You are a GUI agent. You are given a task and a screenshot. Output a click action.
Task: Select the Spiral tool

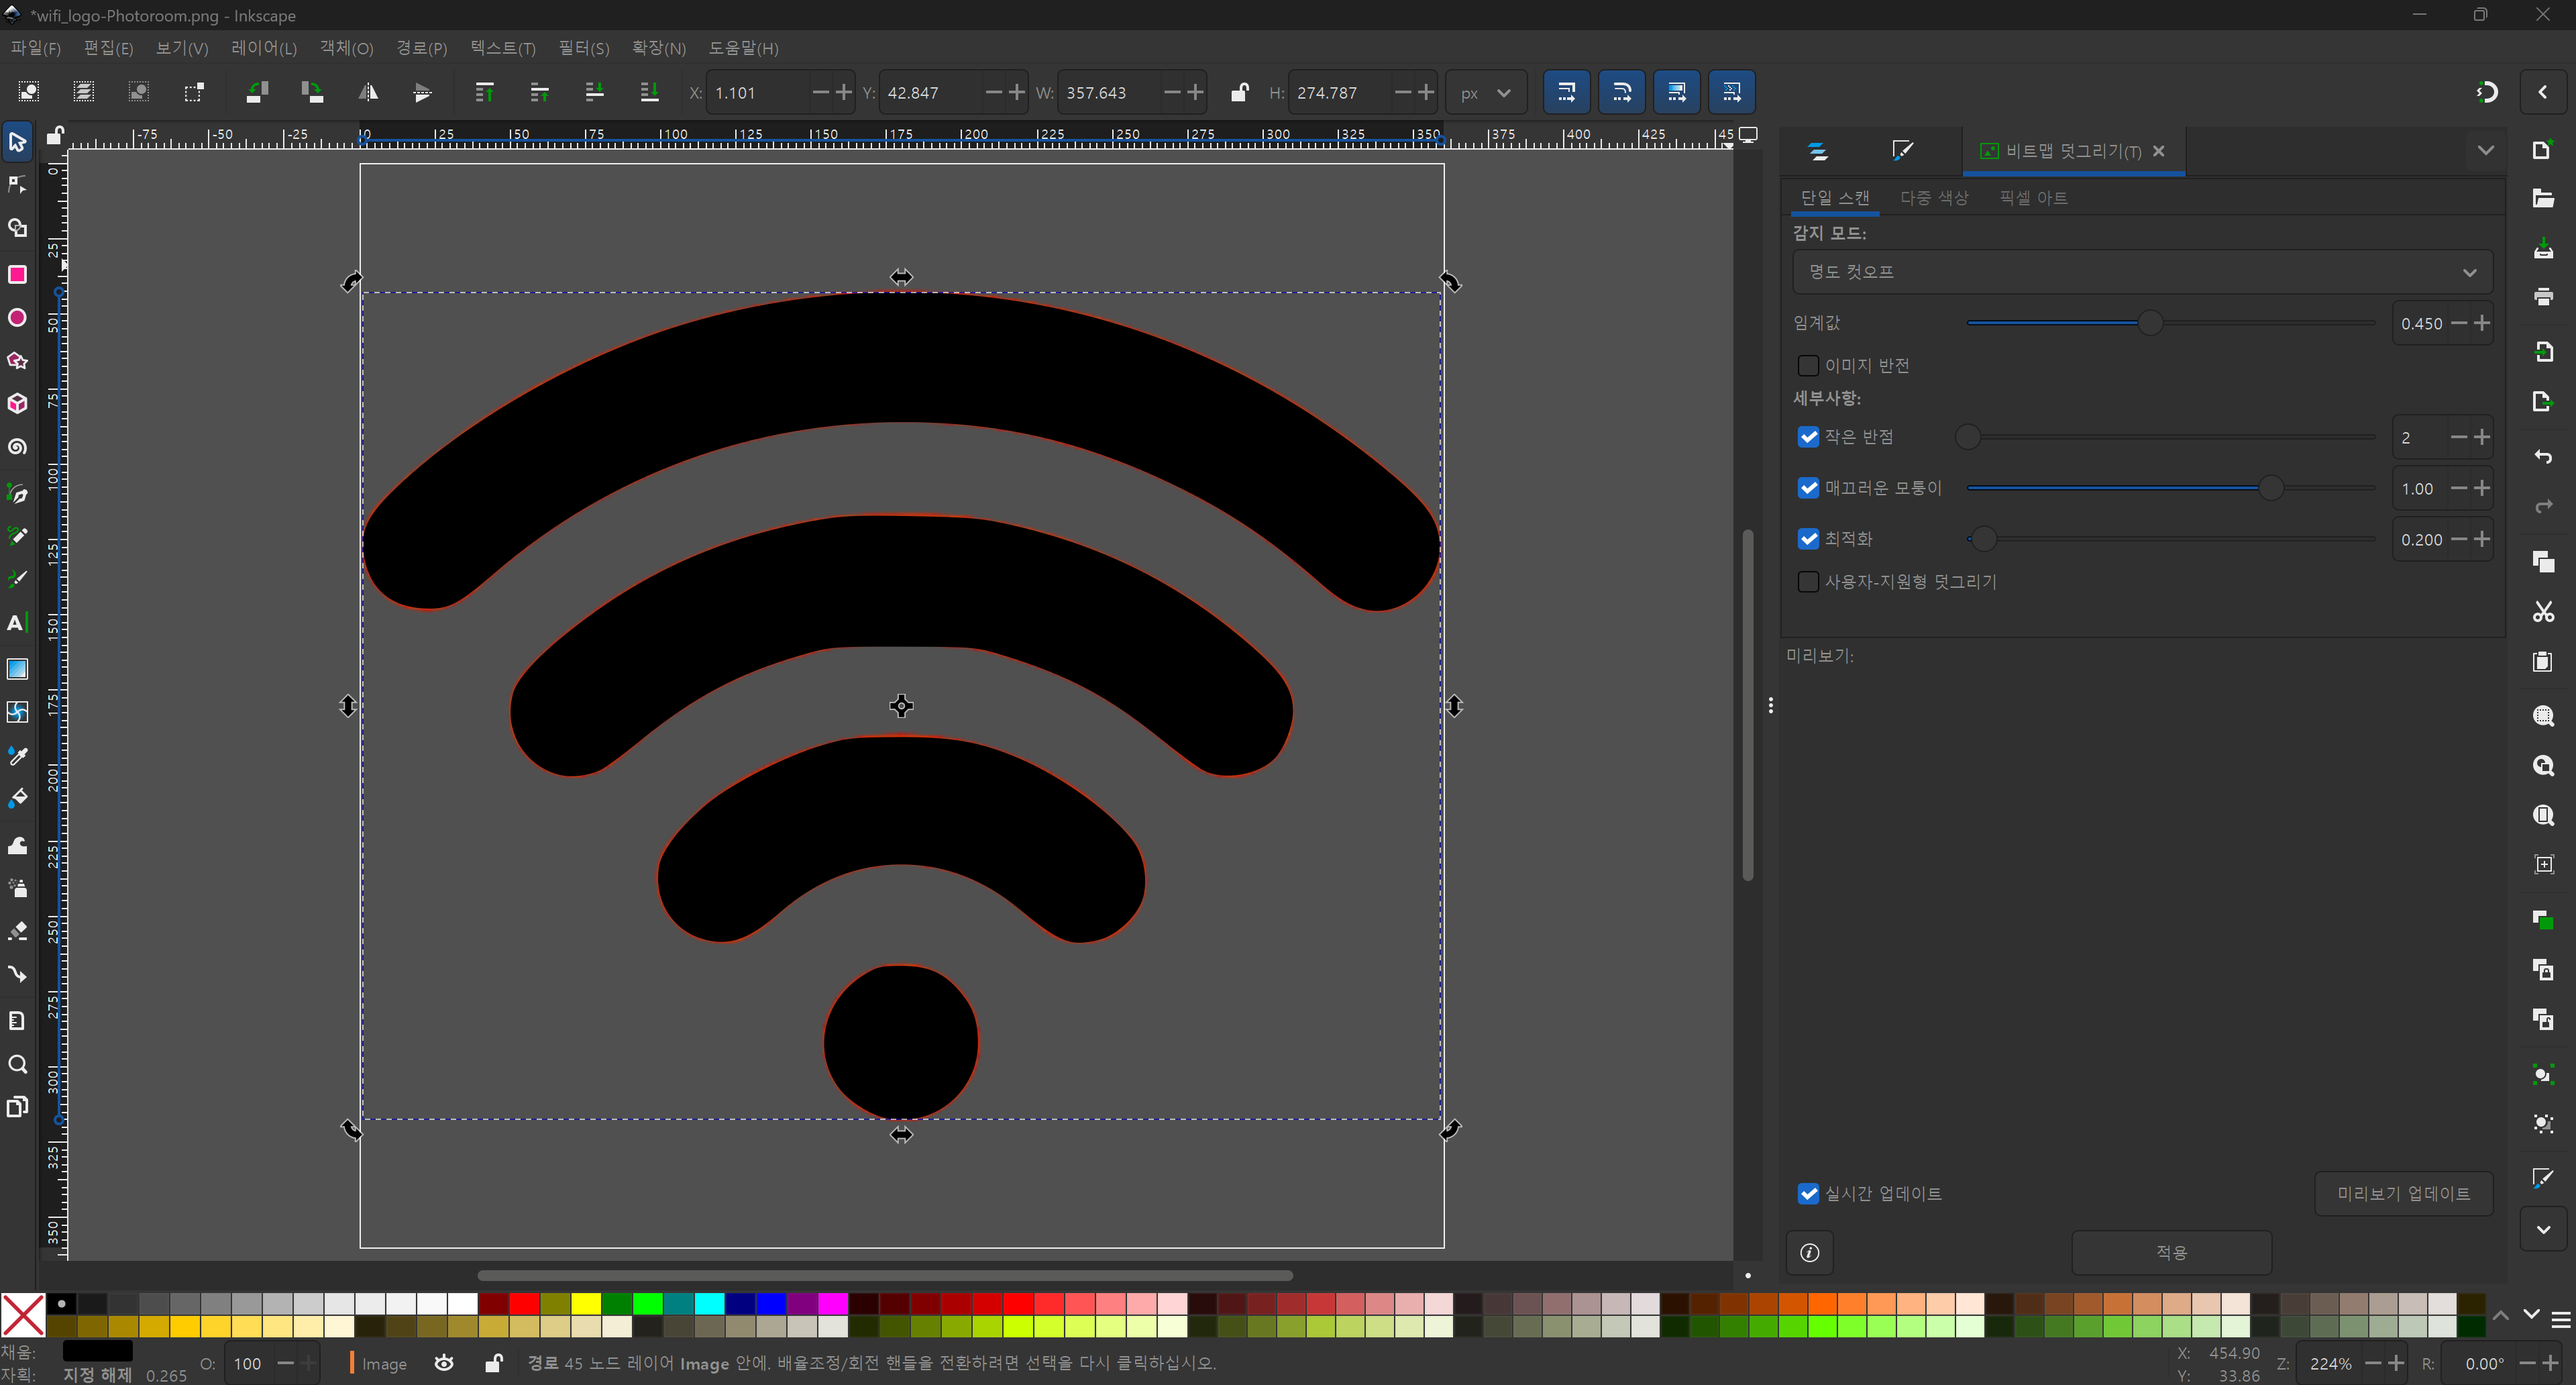click(17, 447)
